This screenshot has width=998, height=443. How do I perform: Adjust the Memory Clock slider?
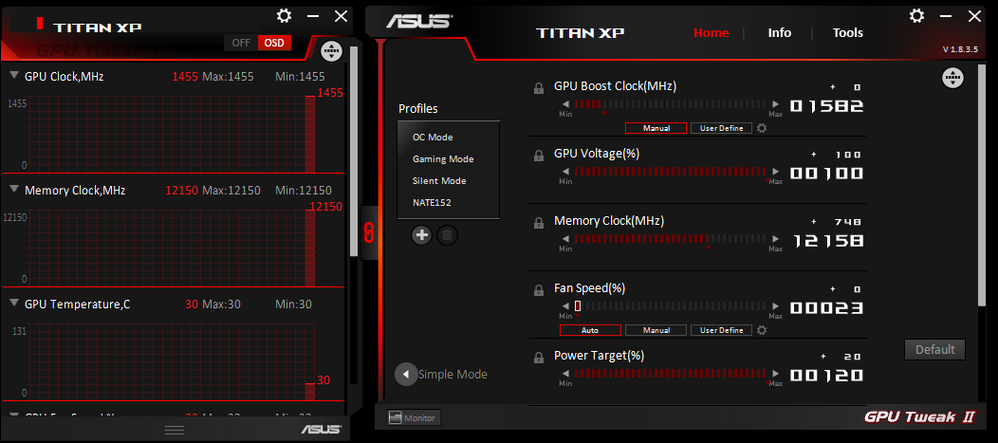tap(671, 239)
